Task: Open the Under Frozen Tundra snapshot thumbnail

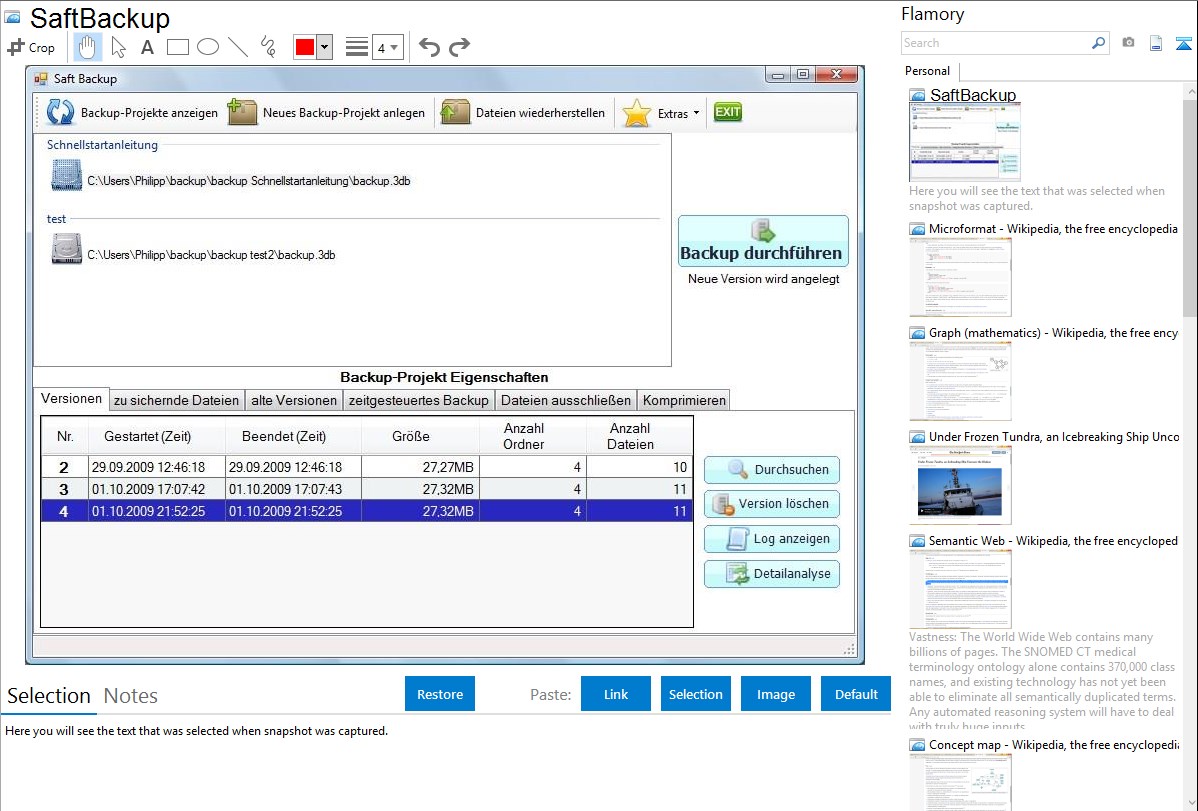Action: [960, 485]
